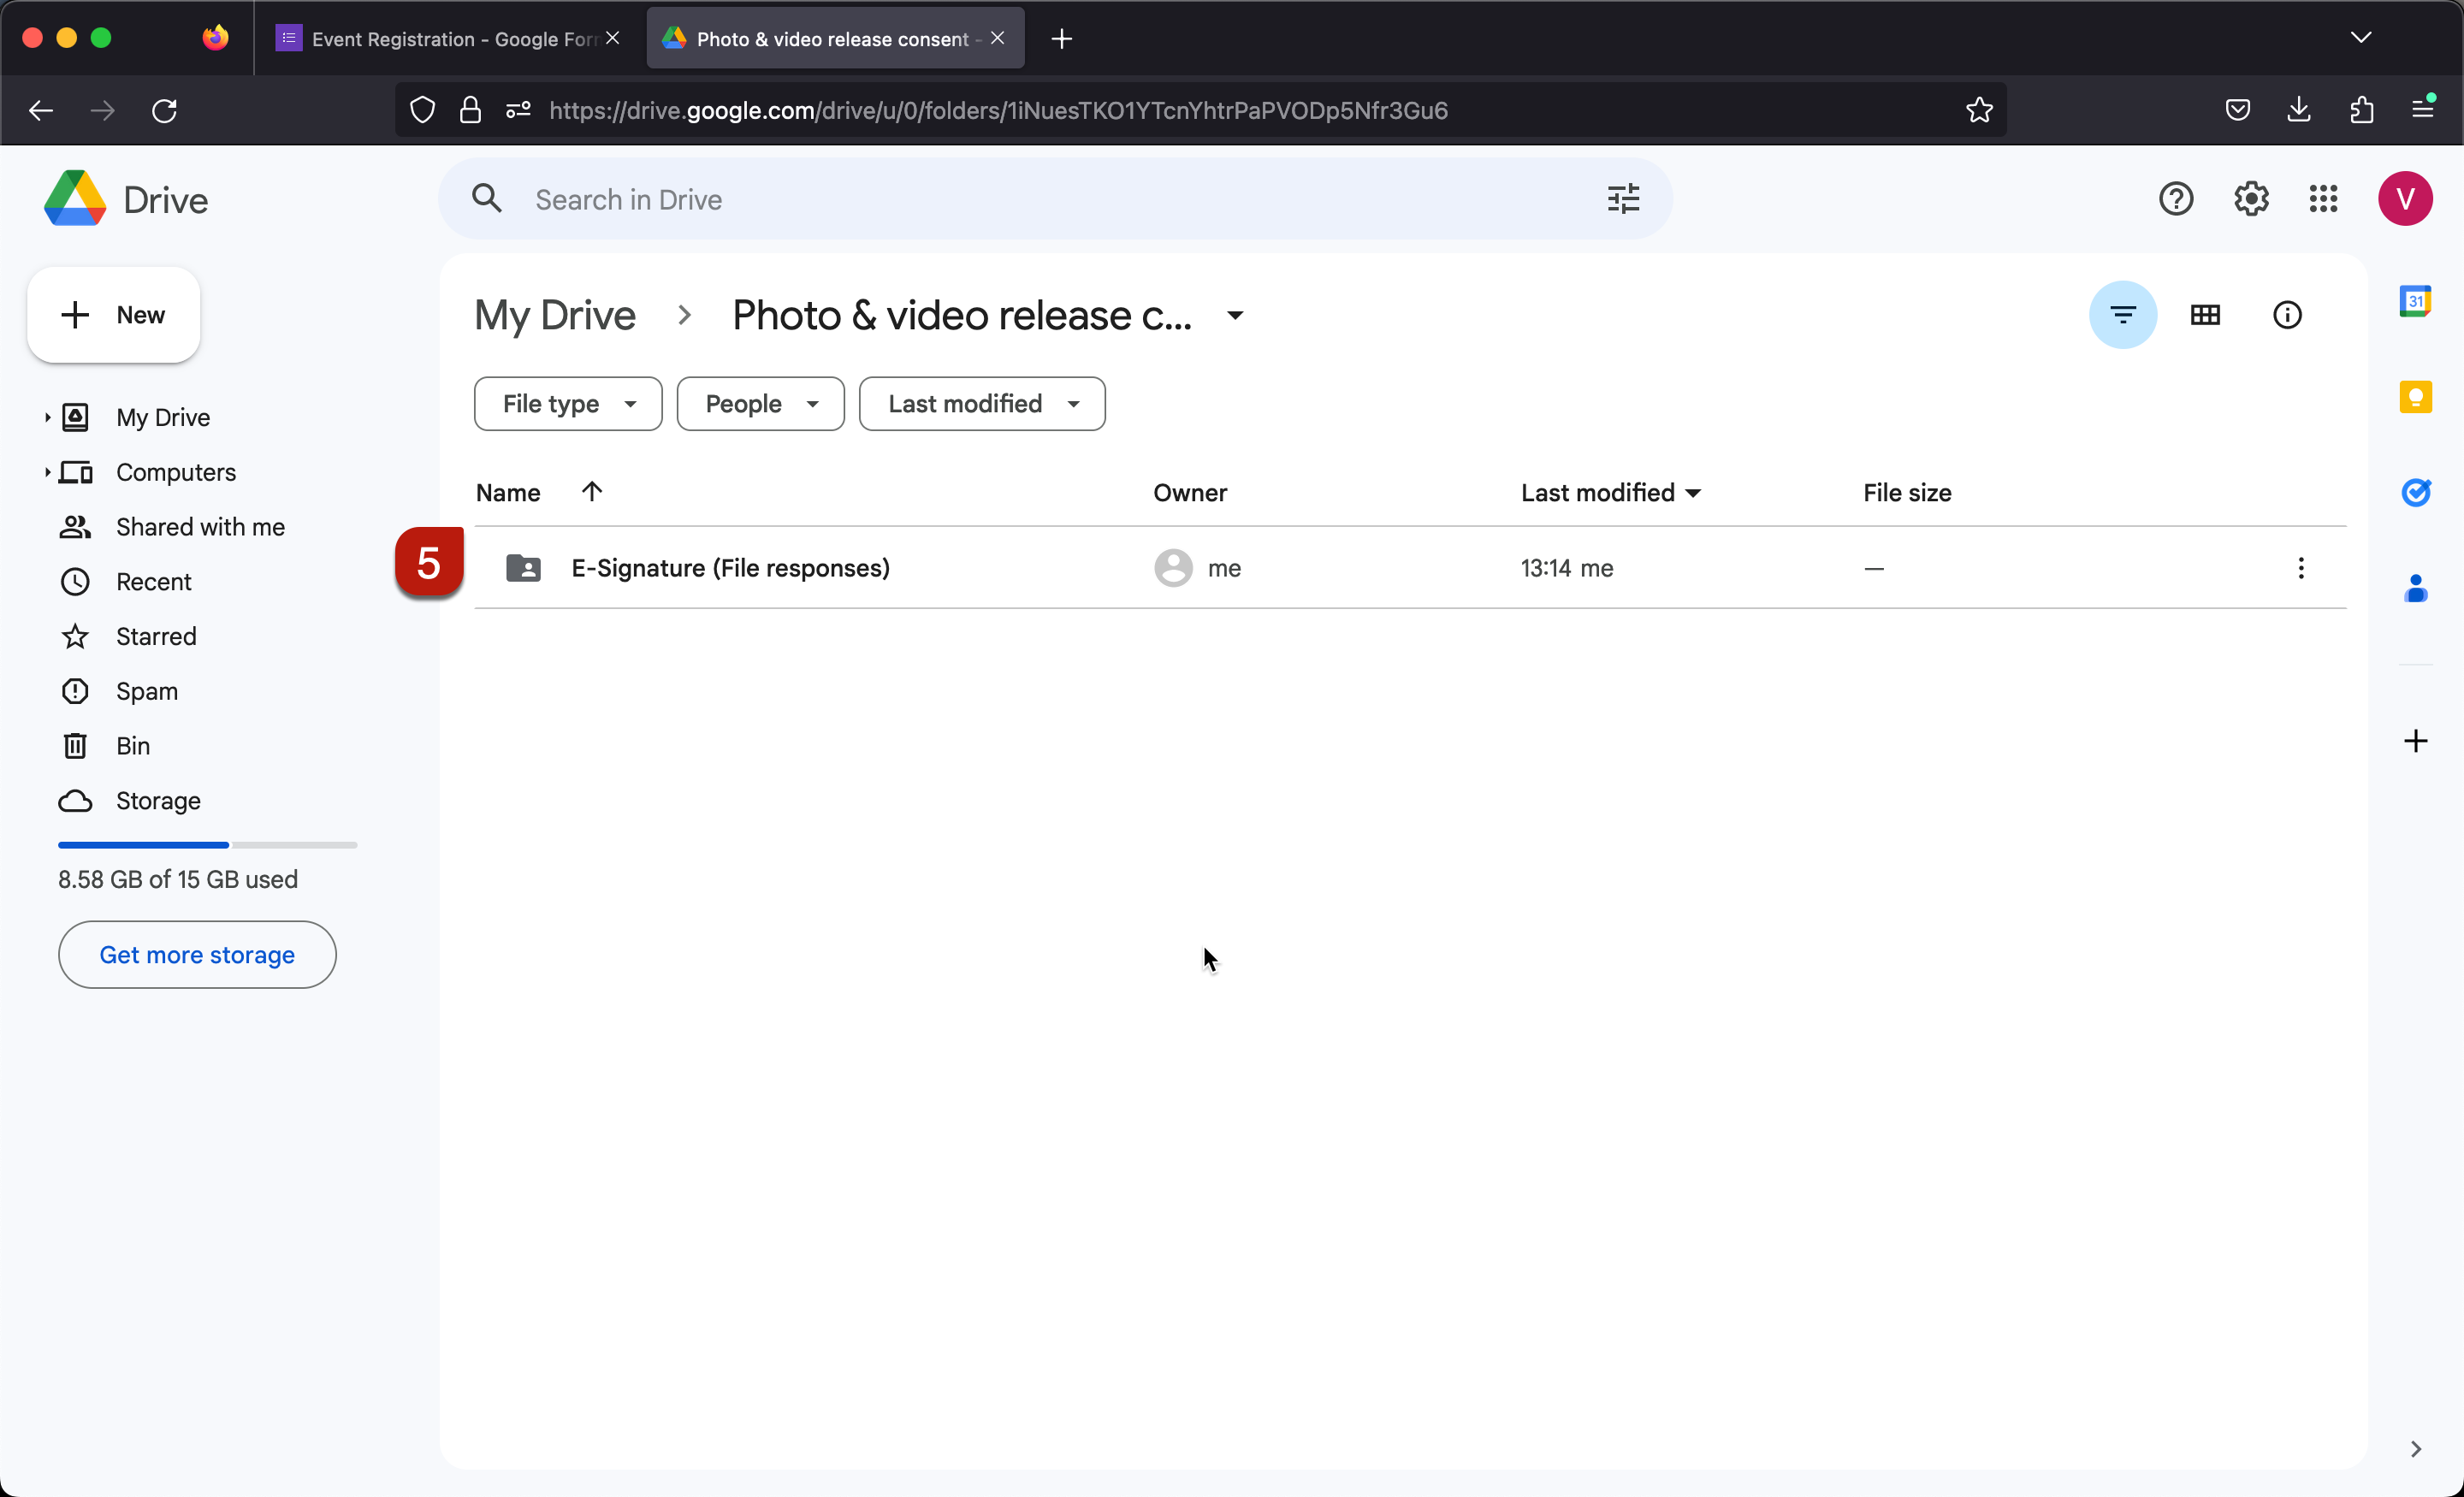
Task: Open the filter icon next to view toggles
Action: [x=2123, y=314]
